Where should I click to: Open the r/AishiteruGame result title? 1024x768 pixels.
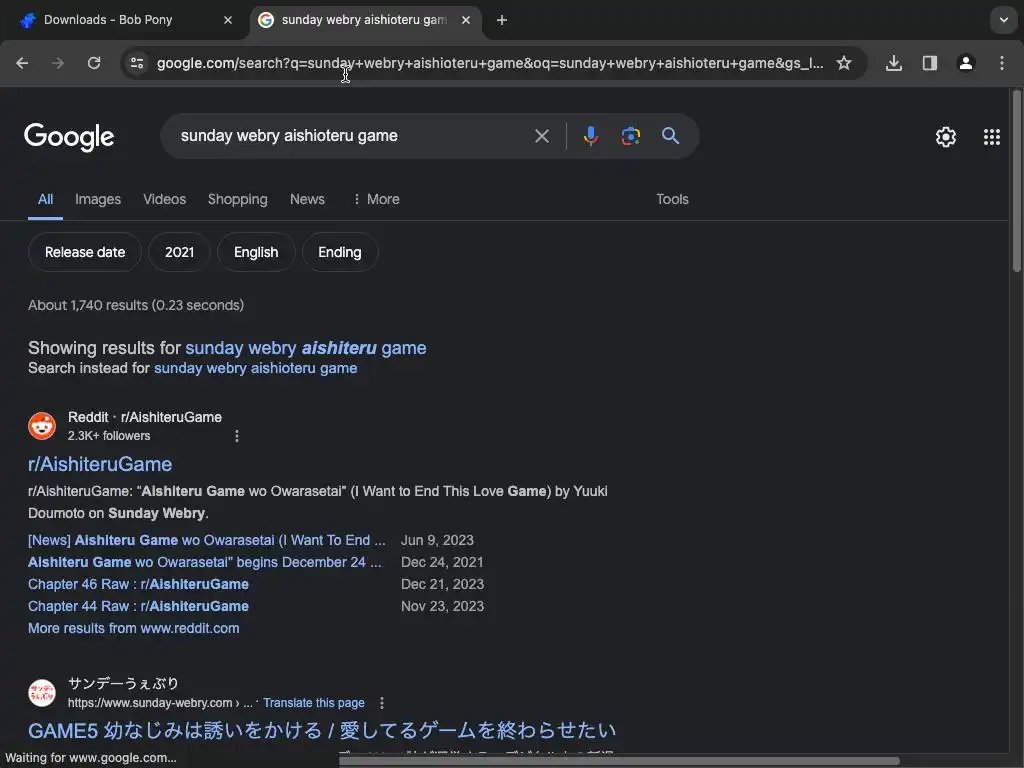[100, 464]
